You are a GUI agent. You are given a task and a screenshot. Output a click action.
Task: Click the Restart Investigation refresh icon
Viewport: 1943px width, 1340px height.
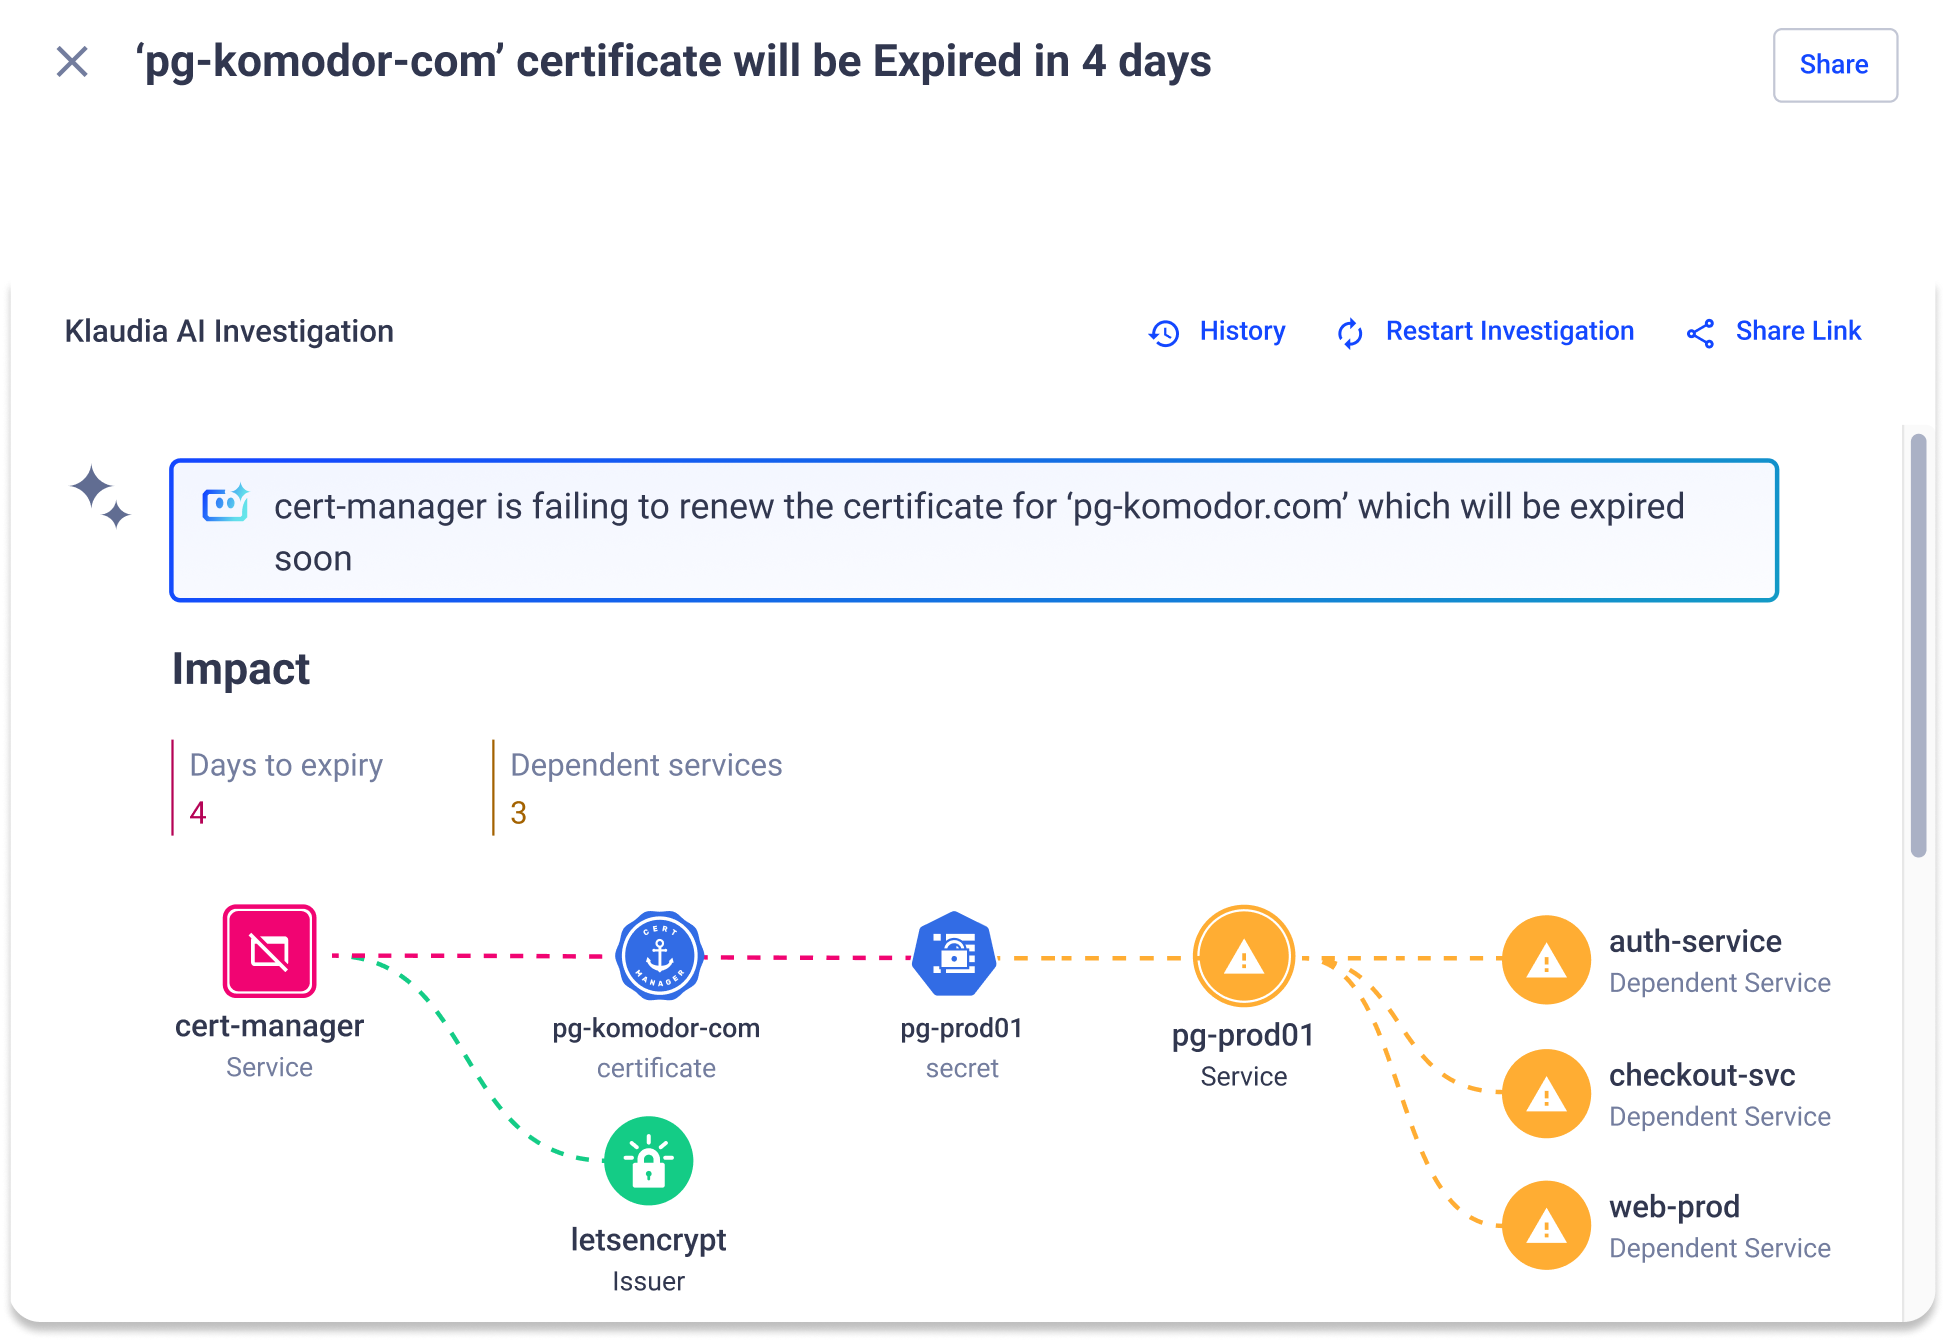(x=1350, y=333)
